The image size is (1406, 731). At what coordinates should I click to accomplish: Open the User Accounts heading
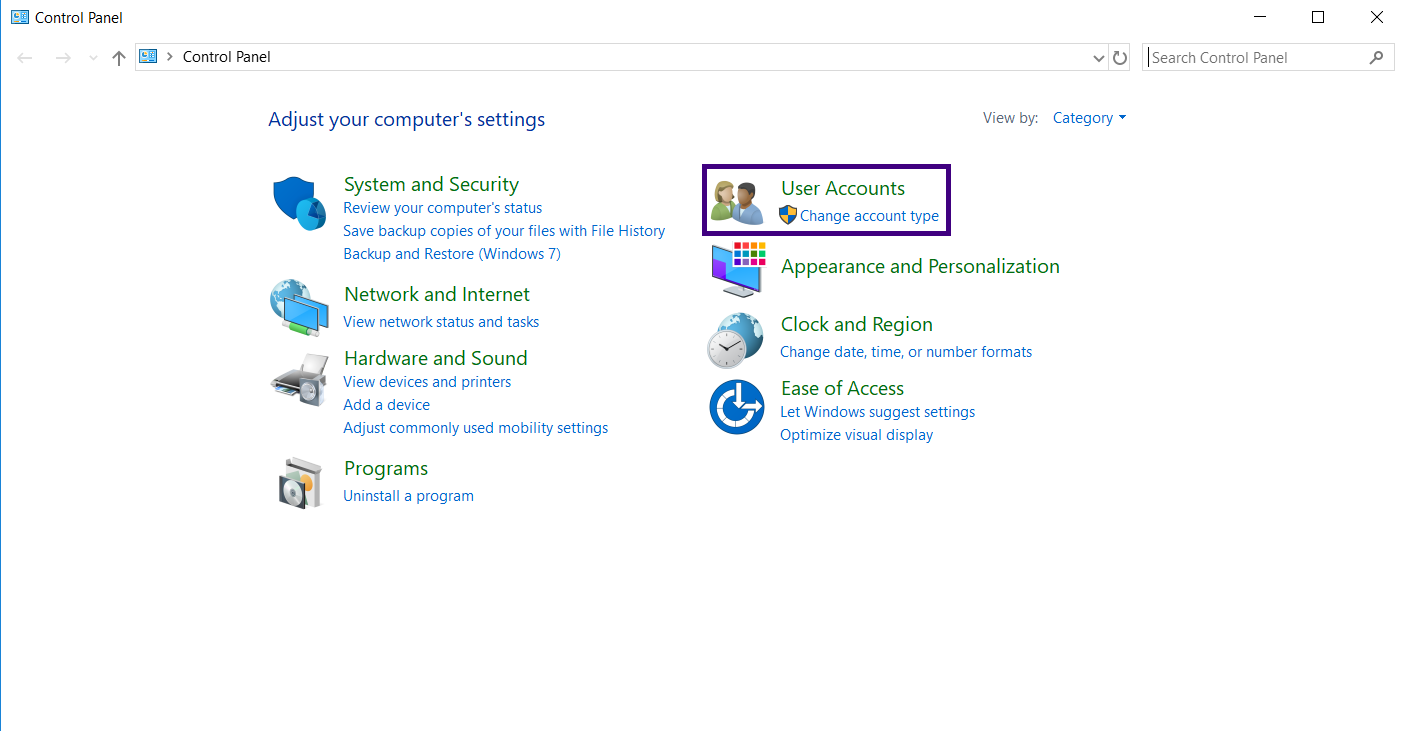[843, 188]
